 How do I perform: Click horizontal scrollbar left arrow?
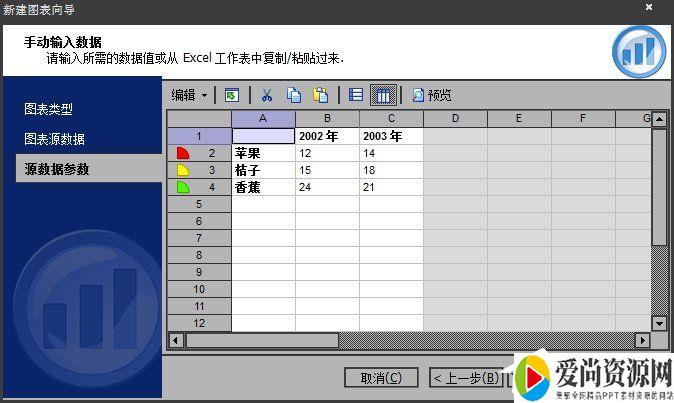click(175, 340)
